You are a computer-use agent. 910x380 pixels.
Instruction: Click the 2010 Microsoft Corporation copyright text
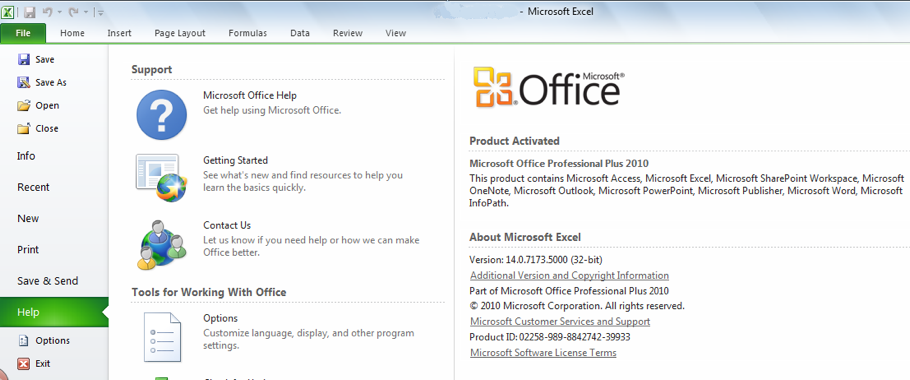pyautogui.click(x=577, y=306)
